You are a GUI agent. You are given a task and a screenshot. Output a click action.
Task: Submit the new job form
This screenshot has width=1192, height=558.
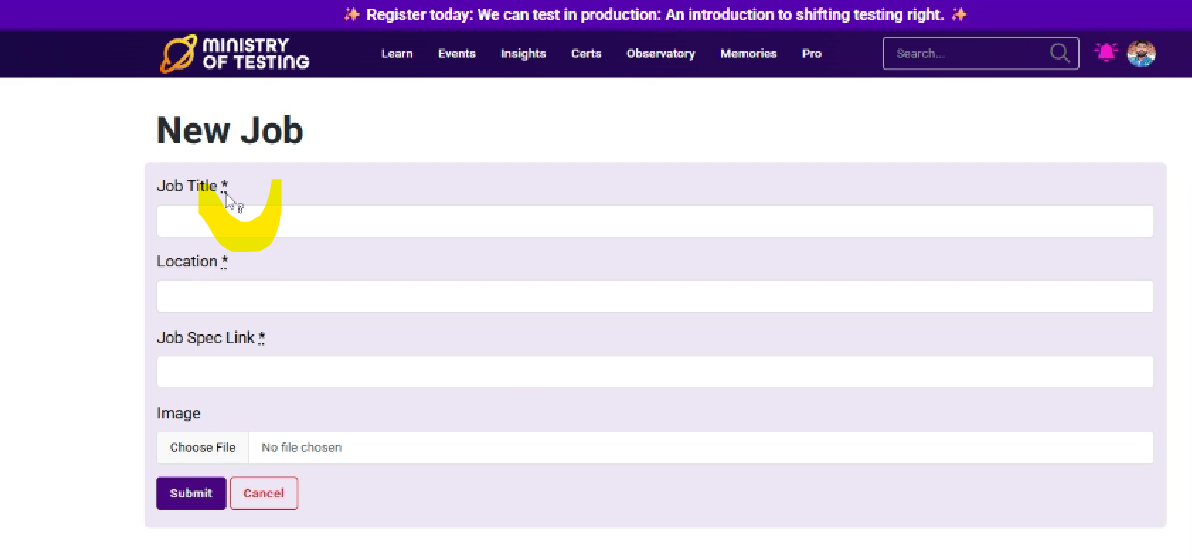pos(191,493)
